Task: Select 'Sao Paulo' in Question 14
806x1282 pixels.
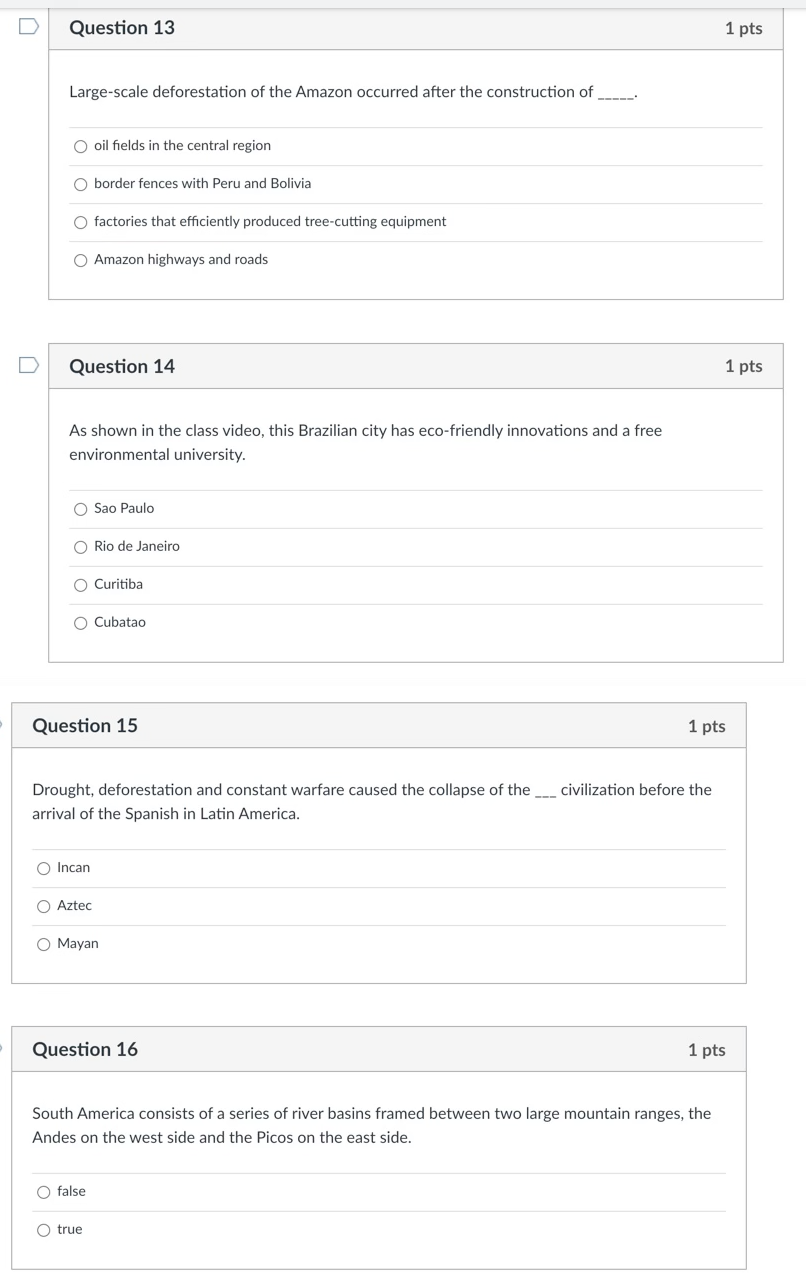Action: point(80,509)
